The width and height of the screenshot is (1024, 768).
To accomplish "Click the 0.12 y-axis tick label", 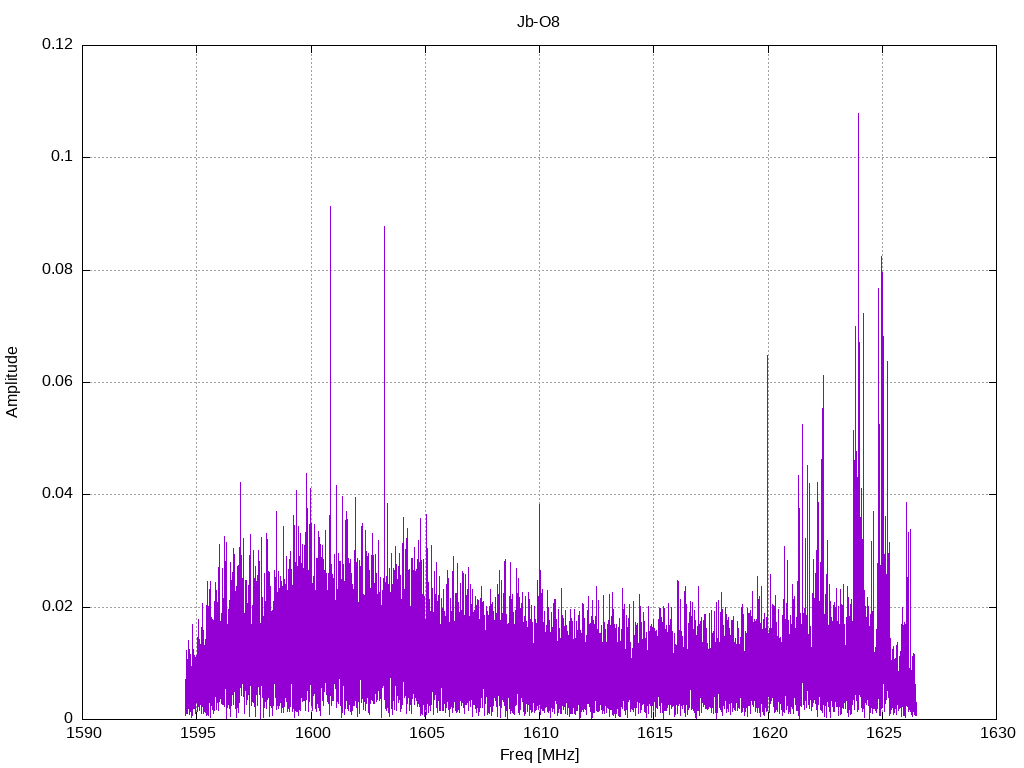I will pos(57,45).
